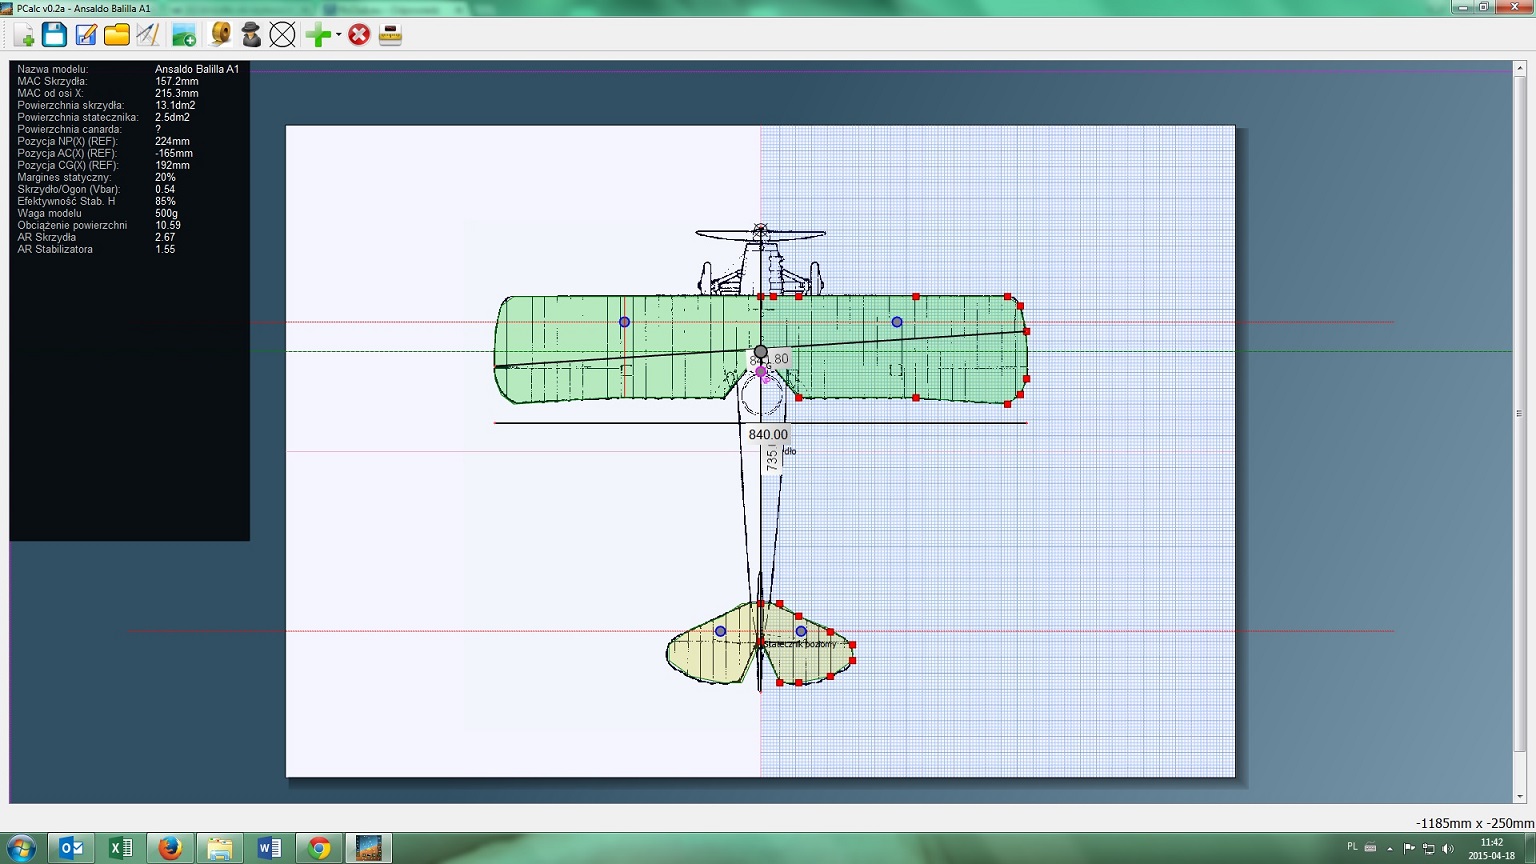Open Excel from the taskbar

point(121,848)
